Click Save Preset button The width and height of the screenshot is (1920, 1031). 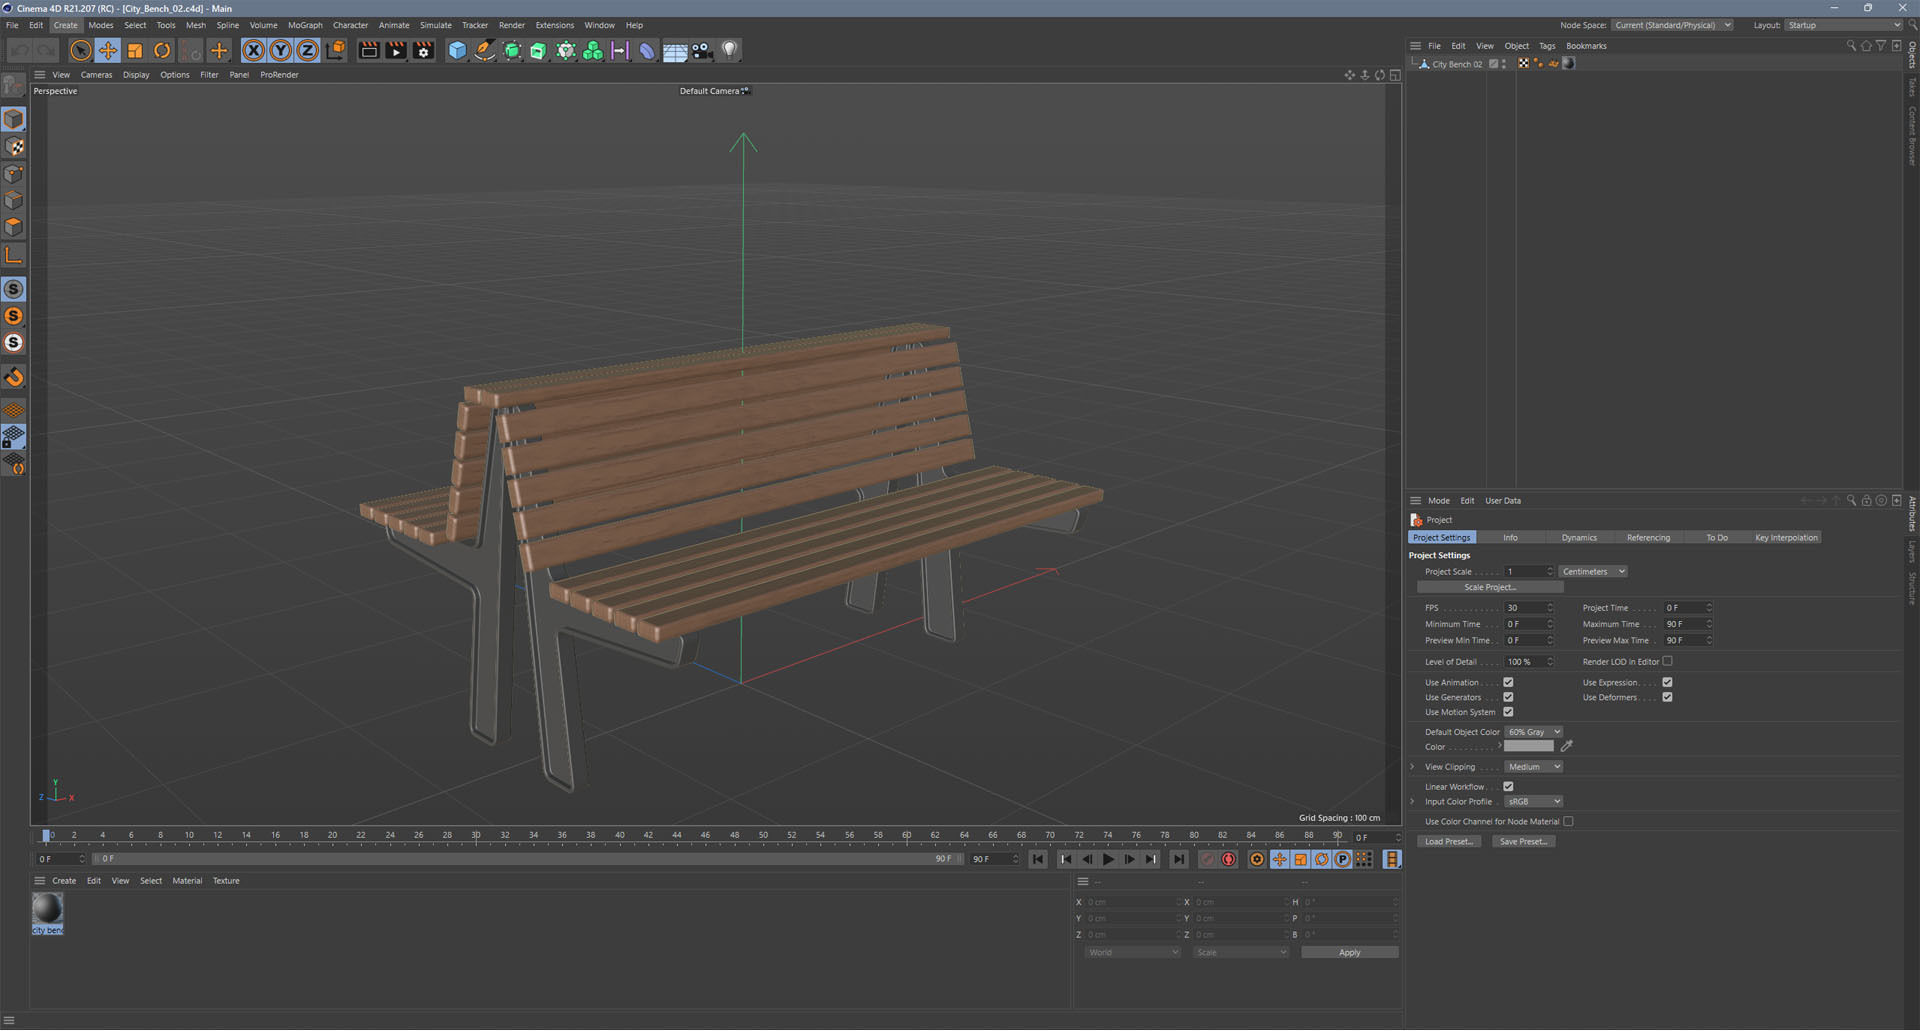point(1523,842)
